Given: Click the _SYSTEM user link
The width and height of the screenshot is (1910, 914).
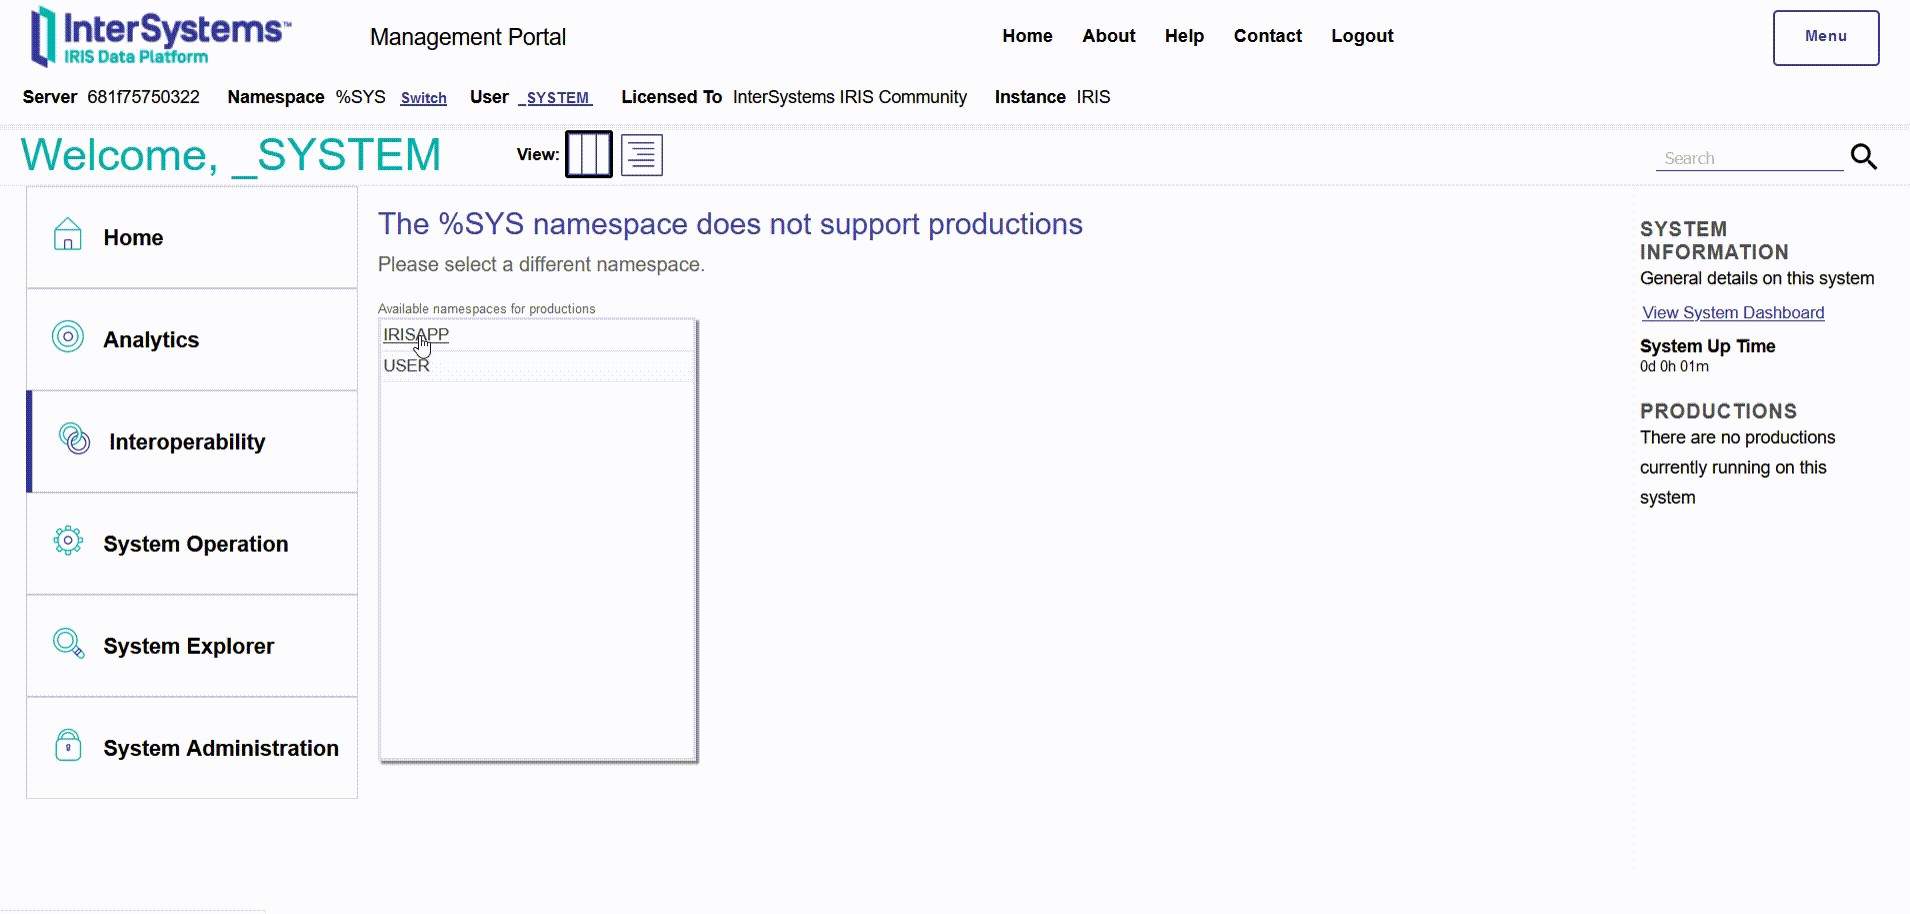Looking at the screenshot, I should 556,98.
